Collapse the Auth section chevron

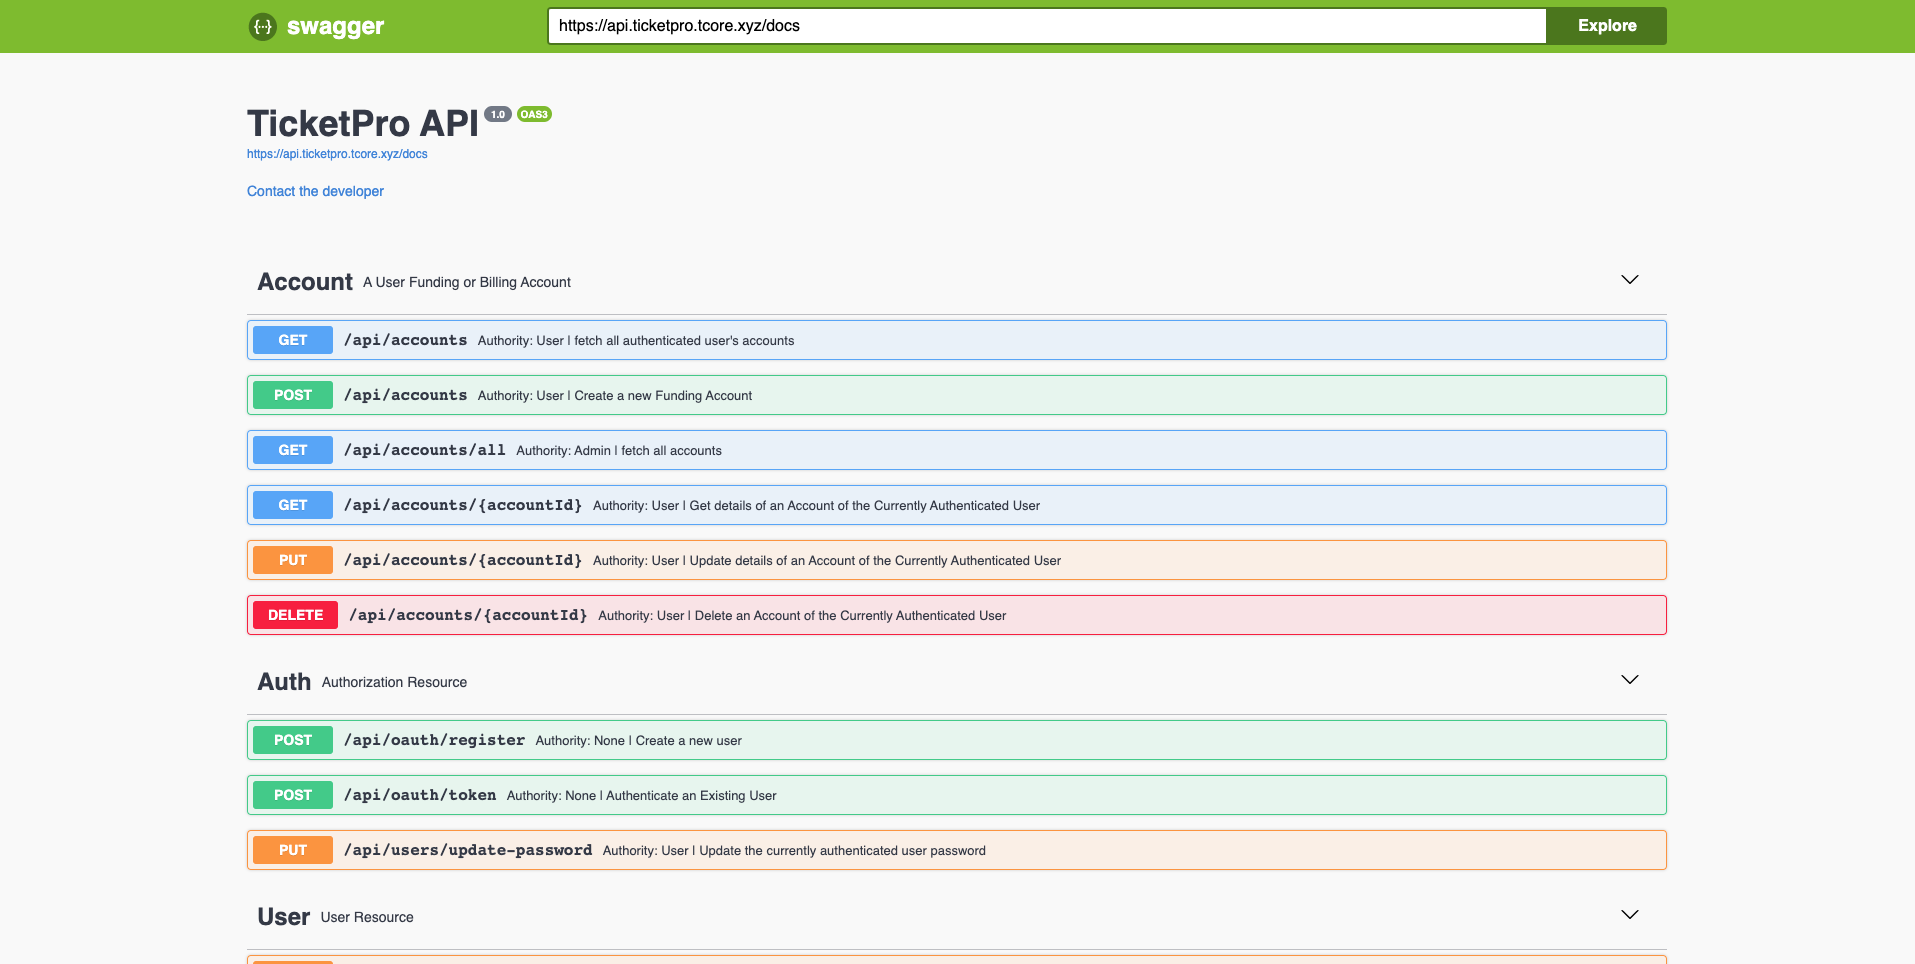pos(1630,680)
